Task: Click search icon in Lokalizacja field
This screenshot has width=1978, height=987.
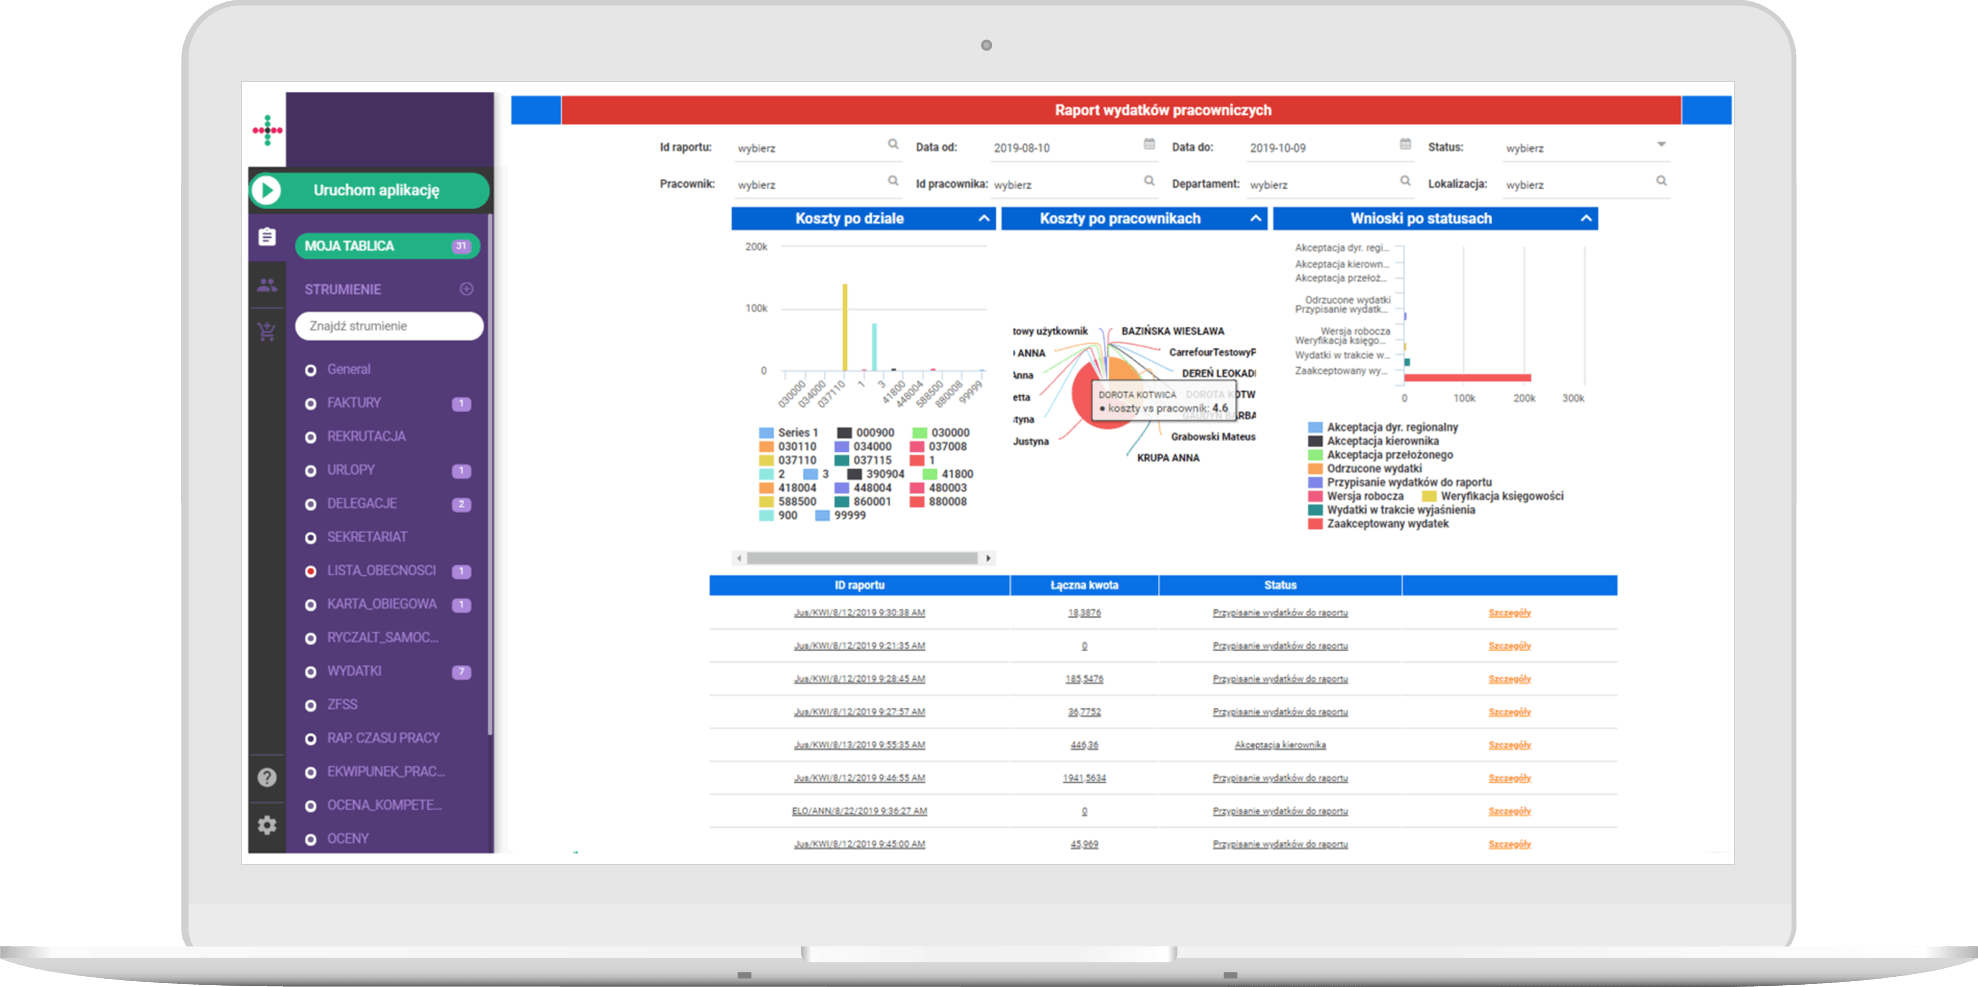Action: (1661, 182)
